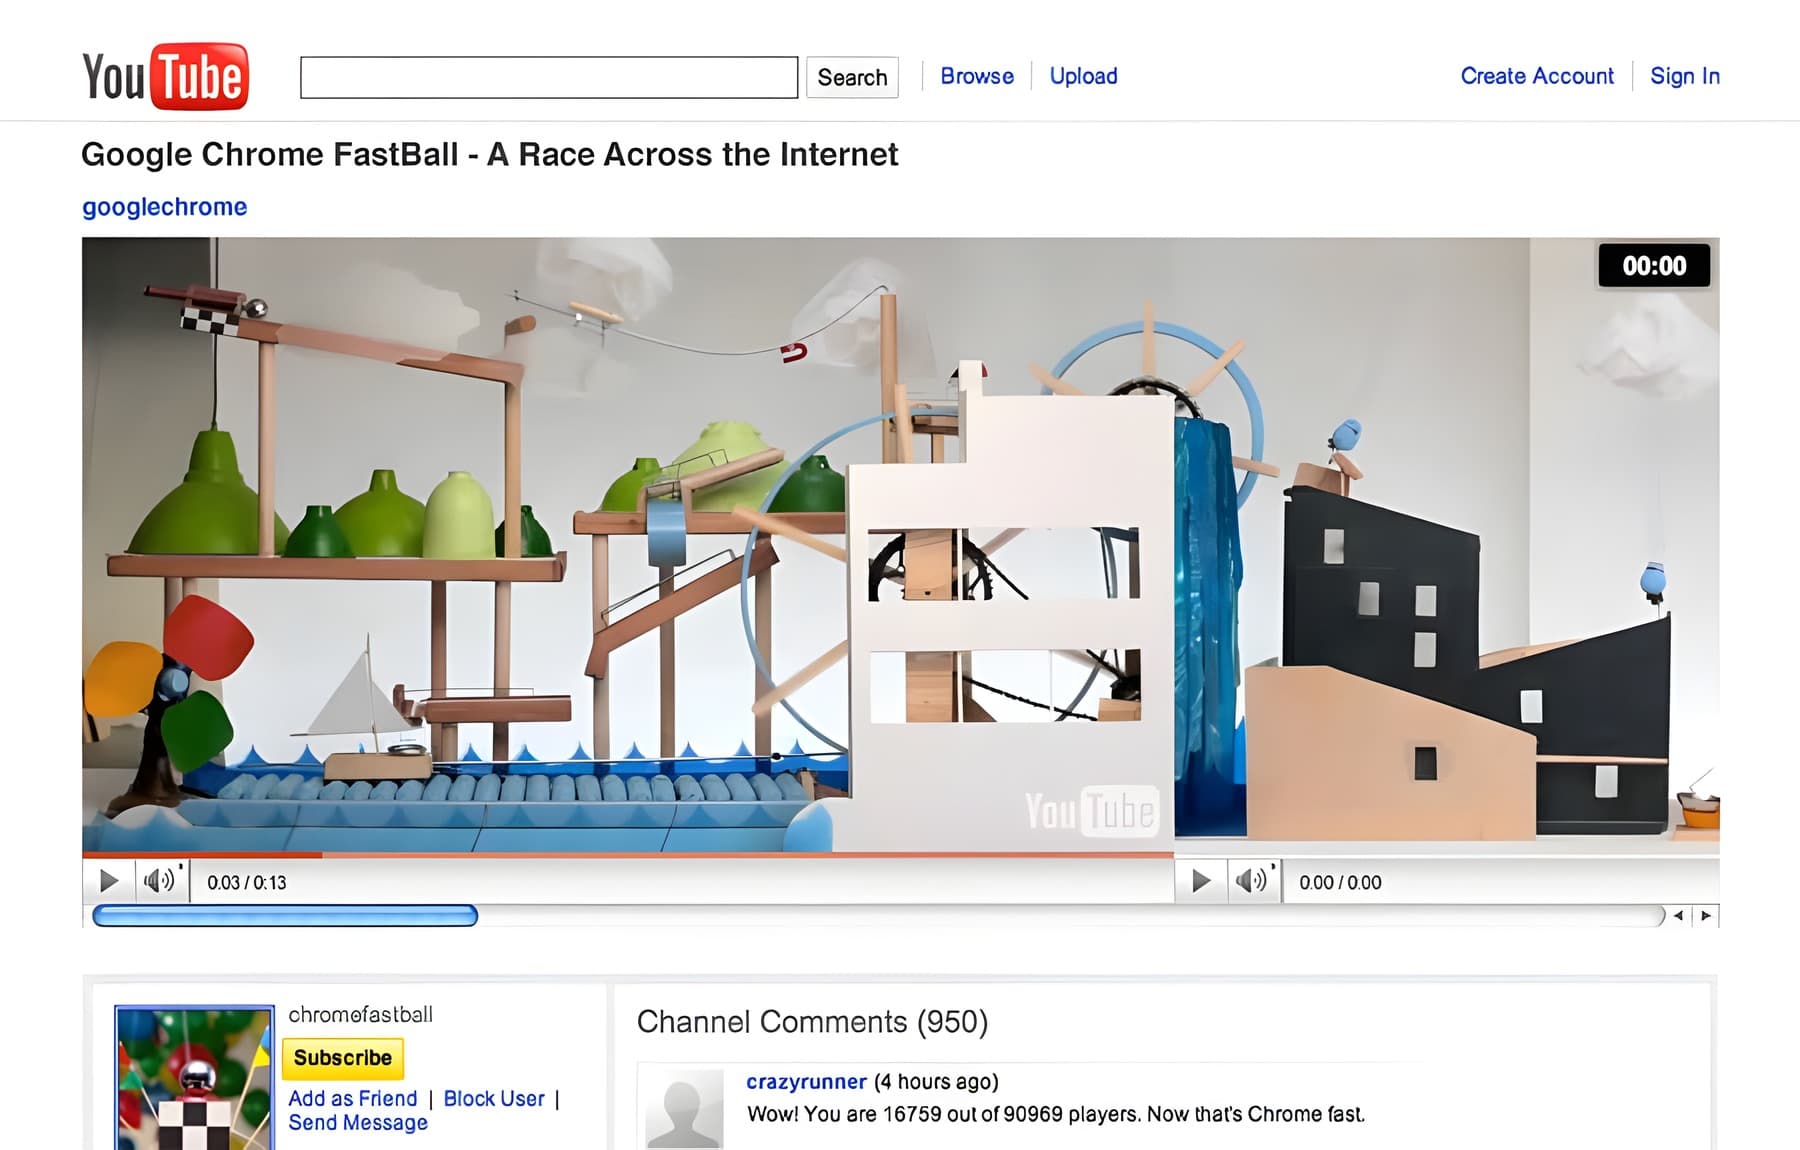Screen dimensions: 1800x1150
Task: Click the Search button
Action: click(852, 77)
